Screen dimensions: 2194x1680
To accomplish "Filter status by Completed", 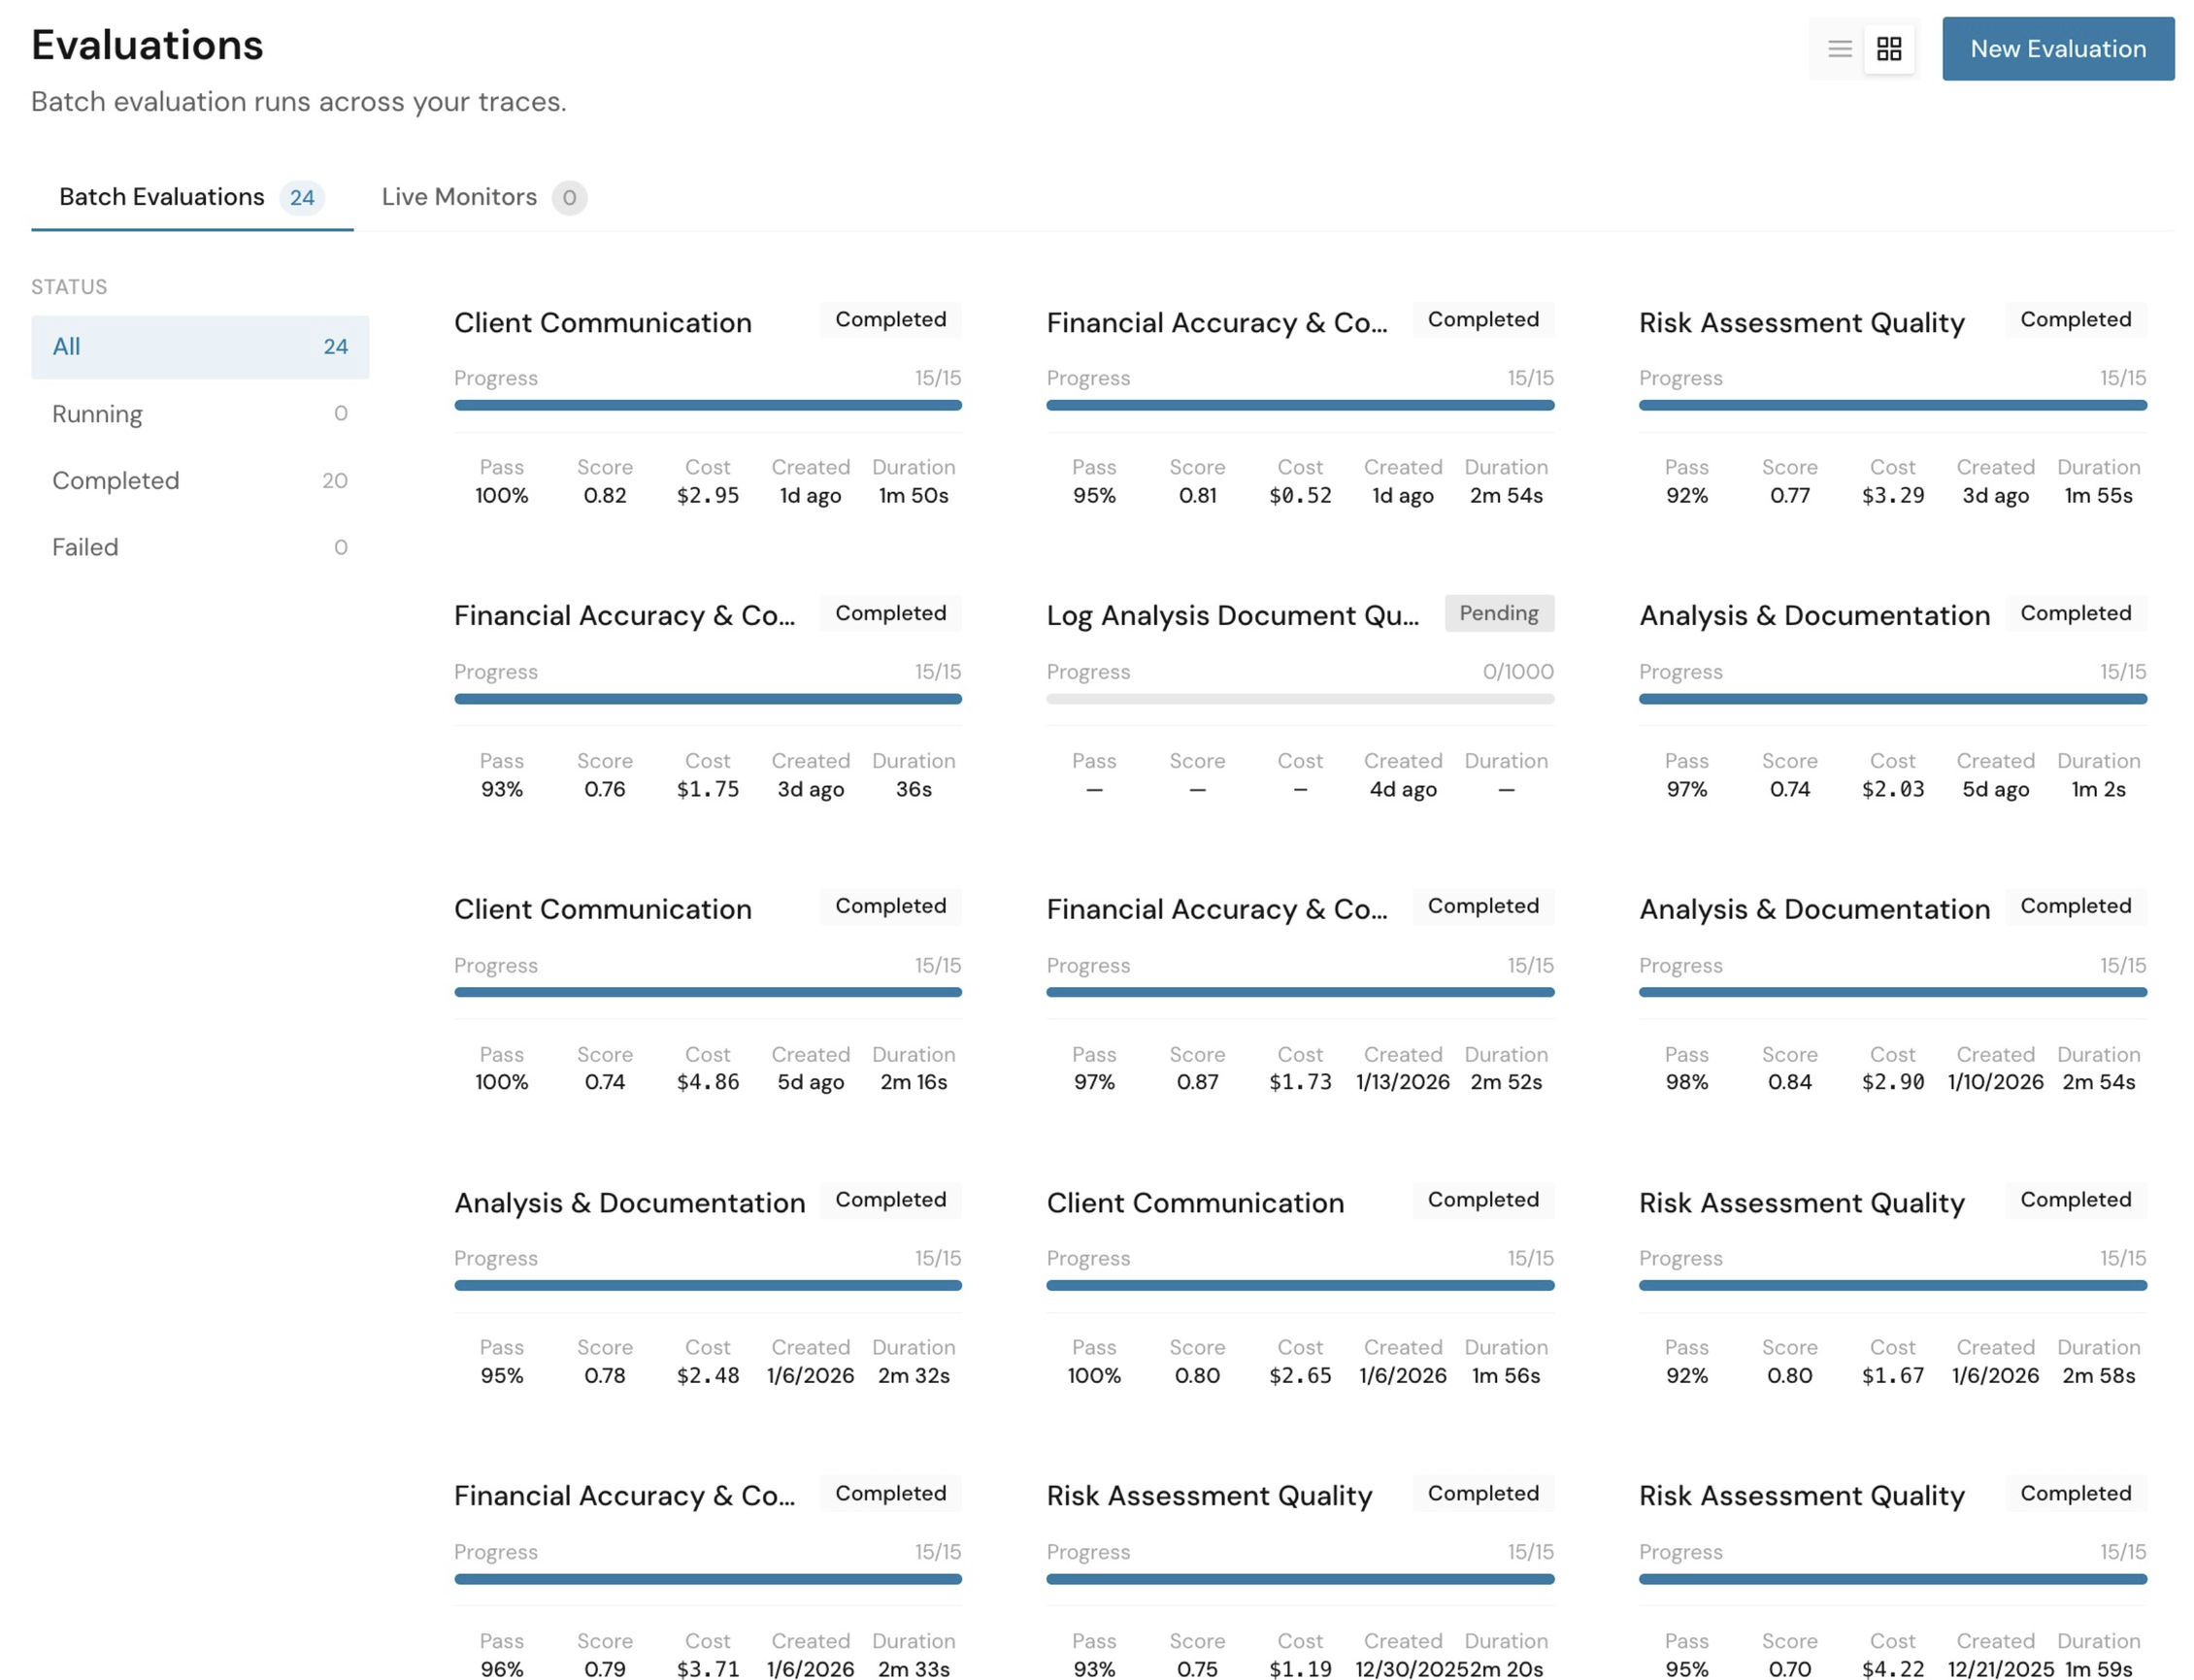I will tap(199, 481).
